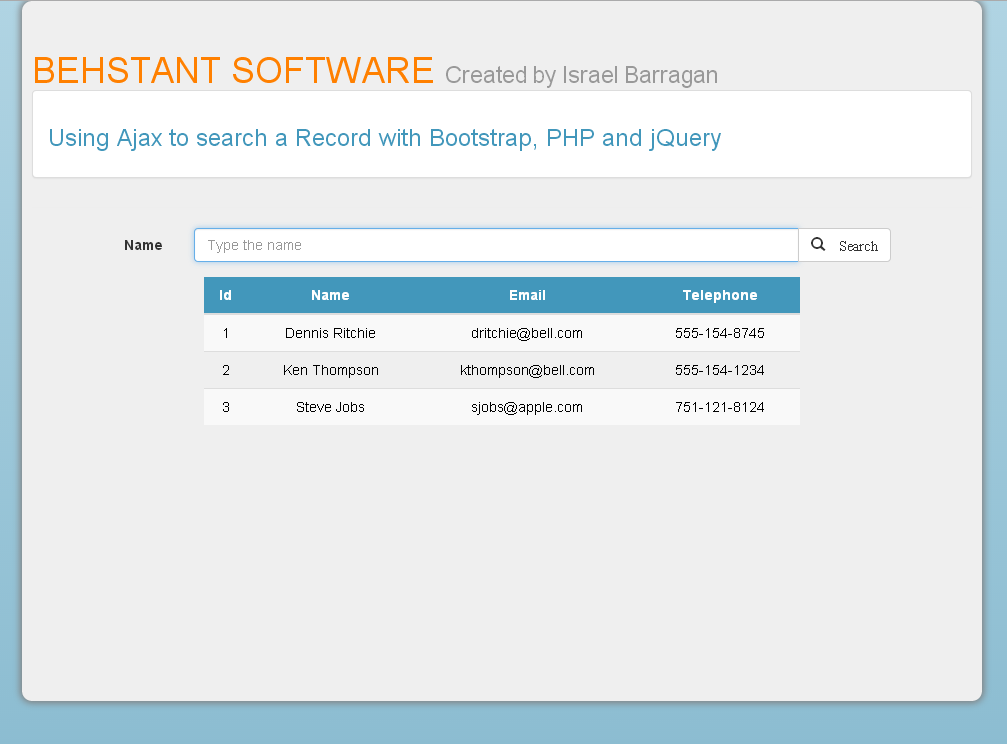Select the id cell '3'
Viewport: 1007px width, 744px height.
coord(225,407)
